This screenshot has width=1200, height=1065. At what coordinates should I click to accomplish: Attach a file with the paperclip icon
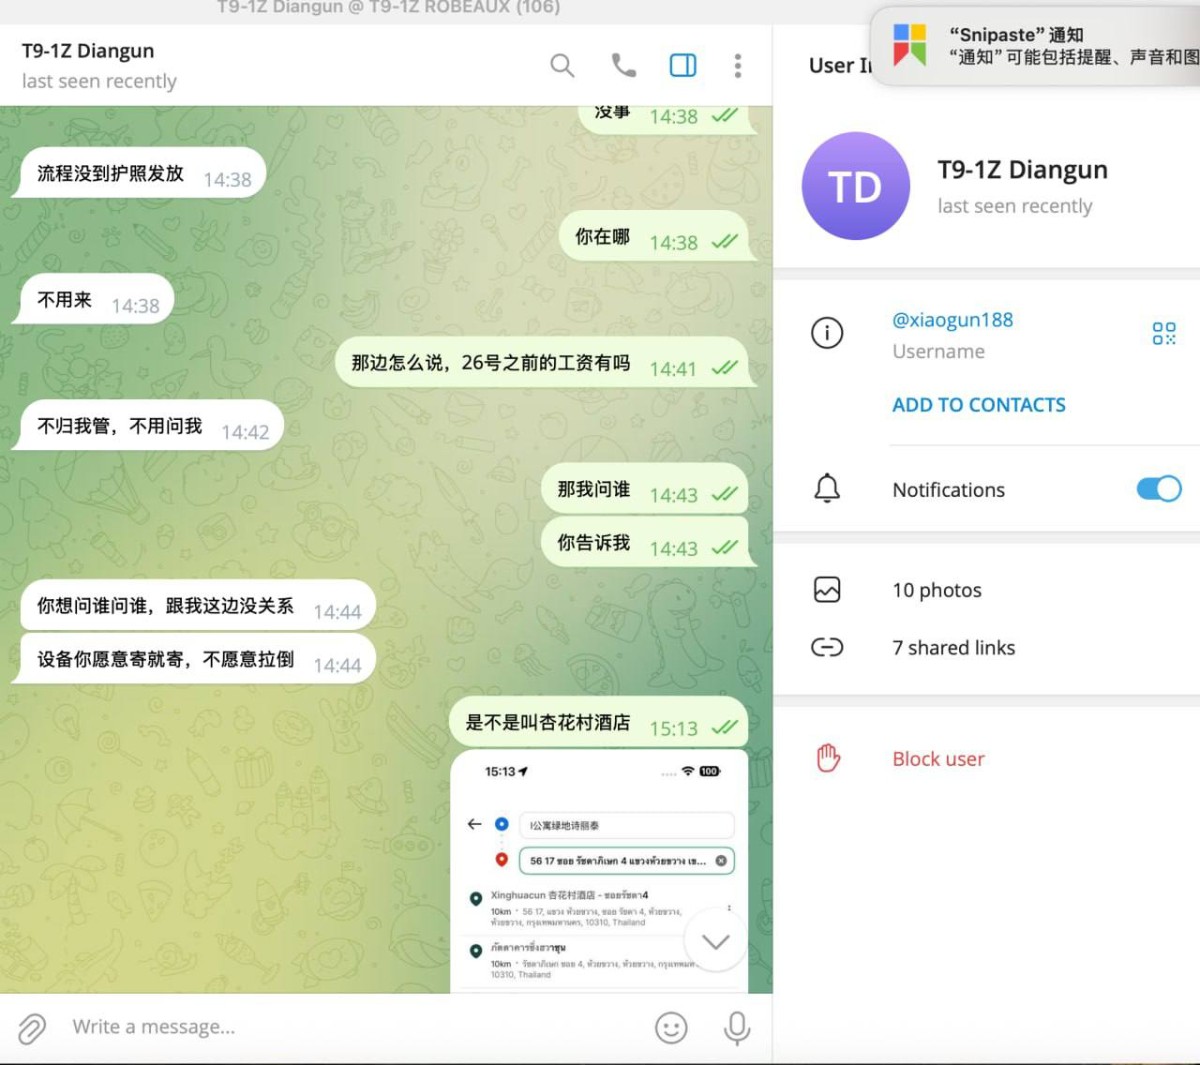pyautogui.click(x=32, y=1028)
